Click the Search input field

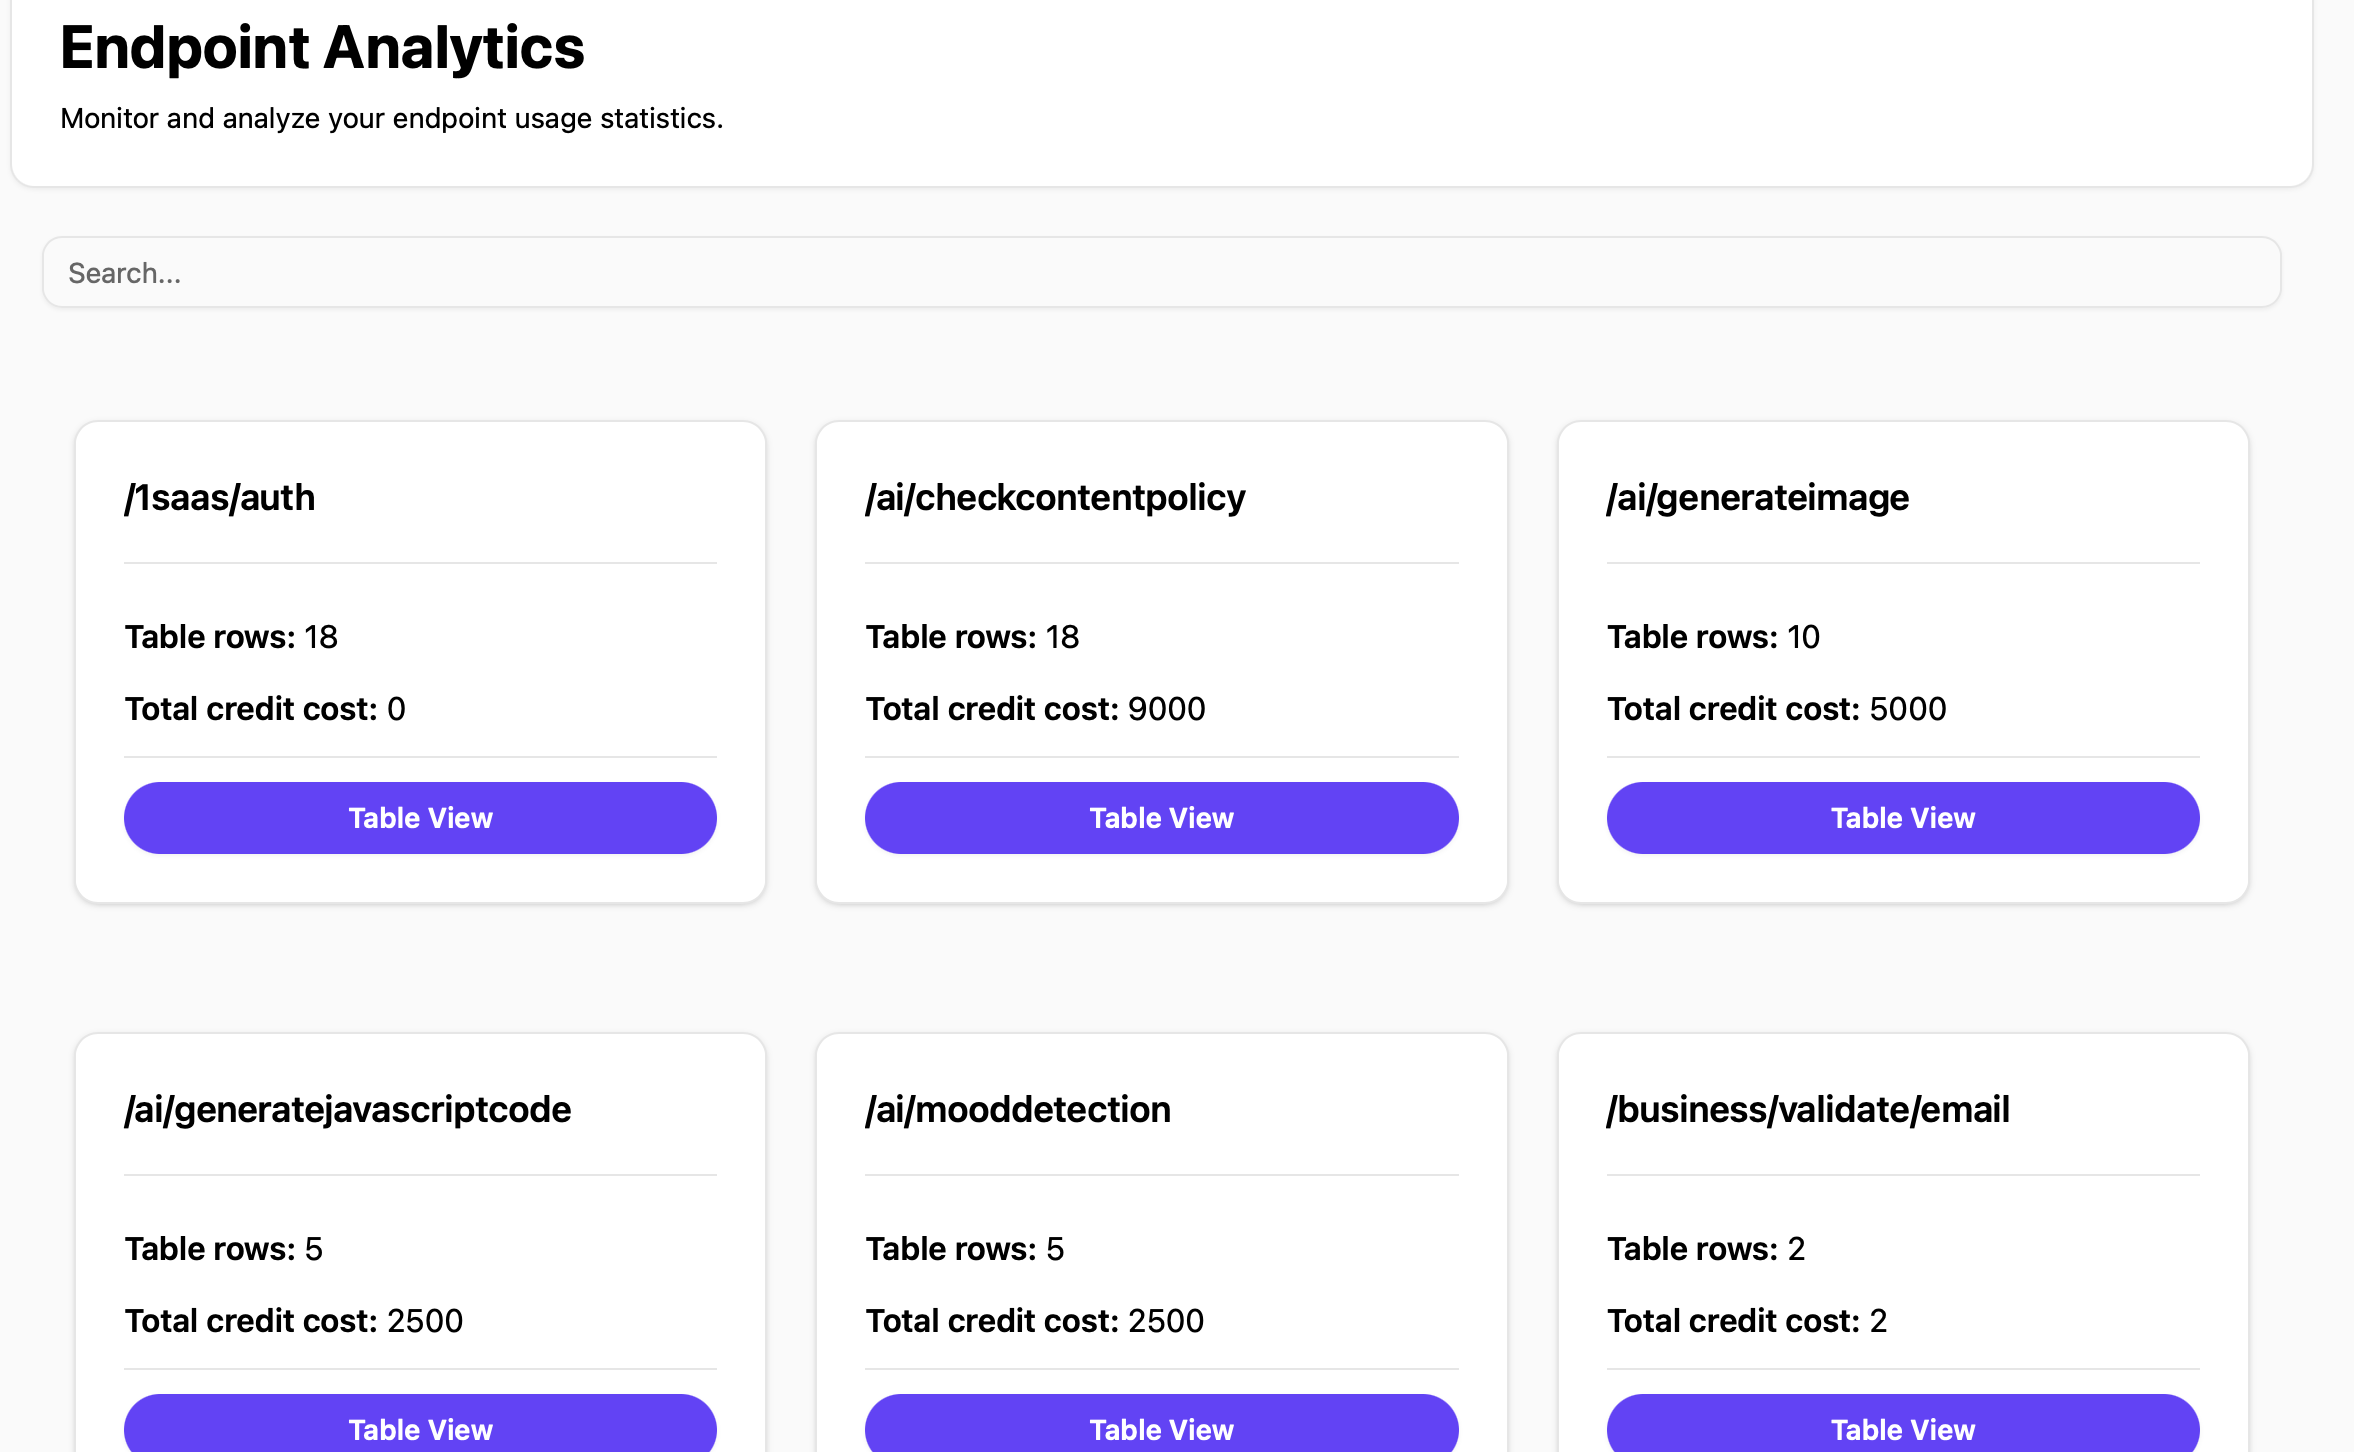(1160, 273)
